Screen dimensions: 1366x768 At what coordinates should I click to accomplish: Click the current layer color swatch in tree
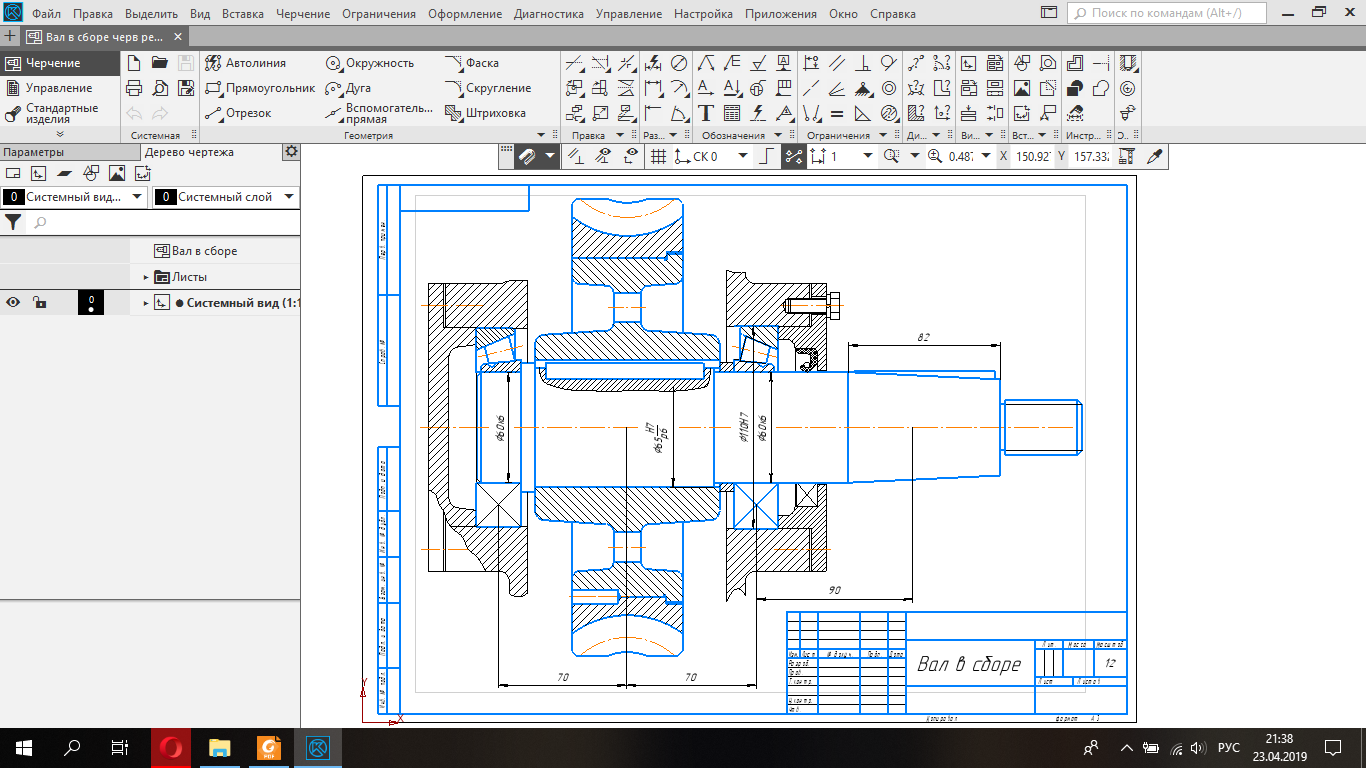coord(91,303)
